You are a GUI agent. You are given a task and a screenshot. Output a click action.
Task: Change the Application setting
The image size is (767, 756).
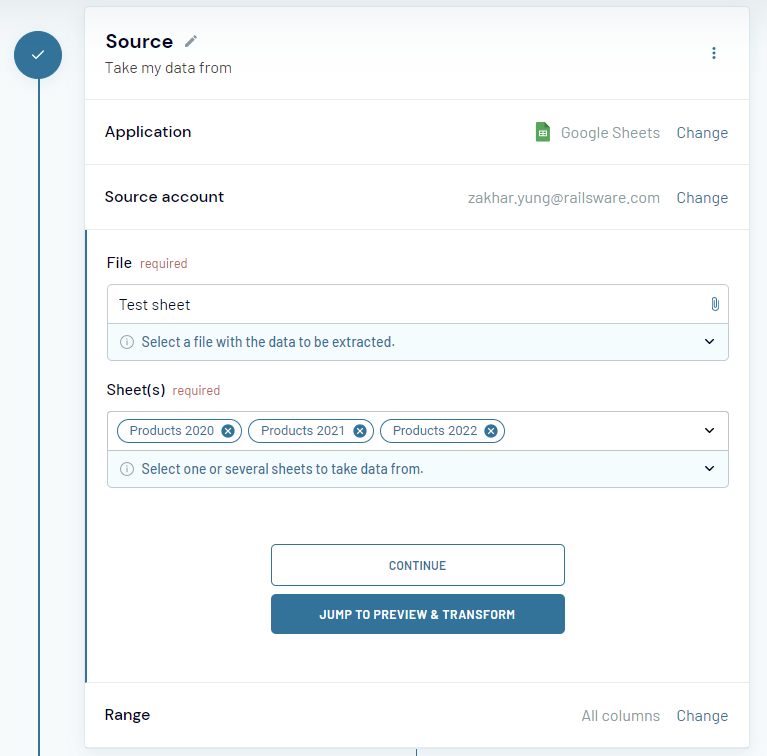point(702,133)
